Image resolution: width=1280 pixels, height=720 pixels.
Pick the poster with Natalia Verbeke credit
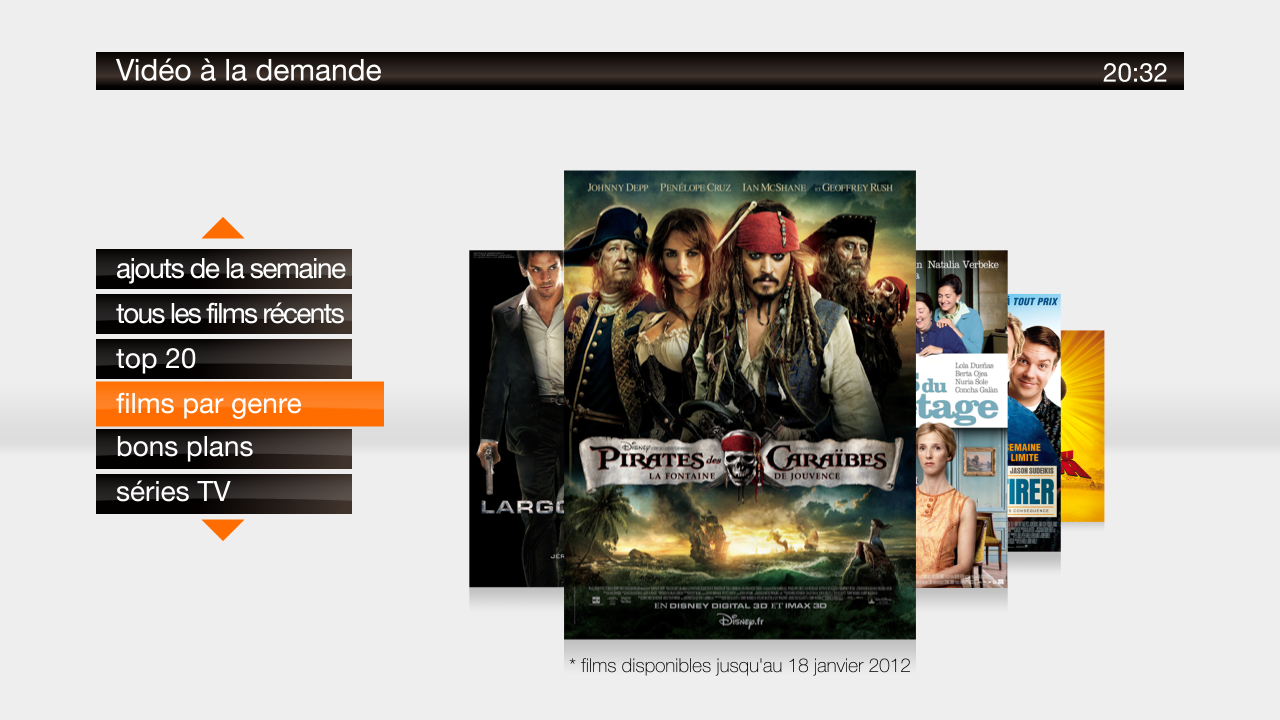click(x=962, y=418)
